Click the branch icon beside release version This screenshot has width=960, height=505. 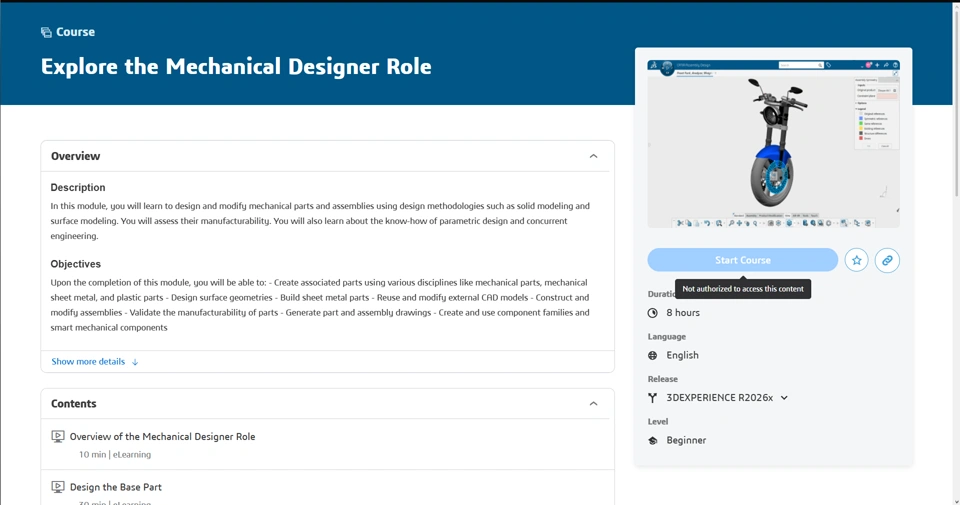click(x=653, y=398)
